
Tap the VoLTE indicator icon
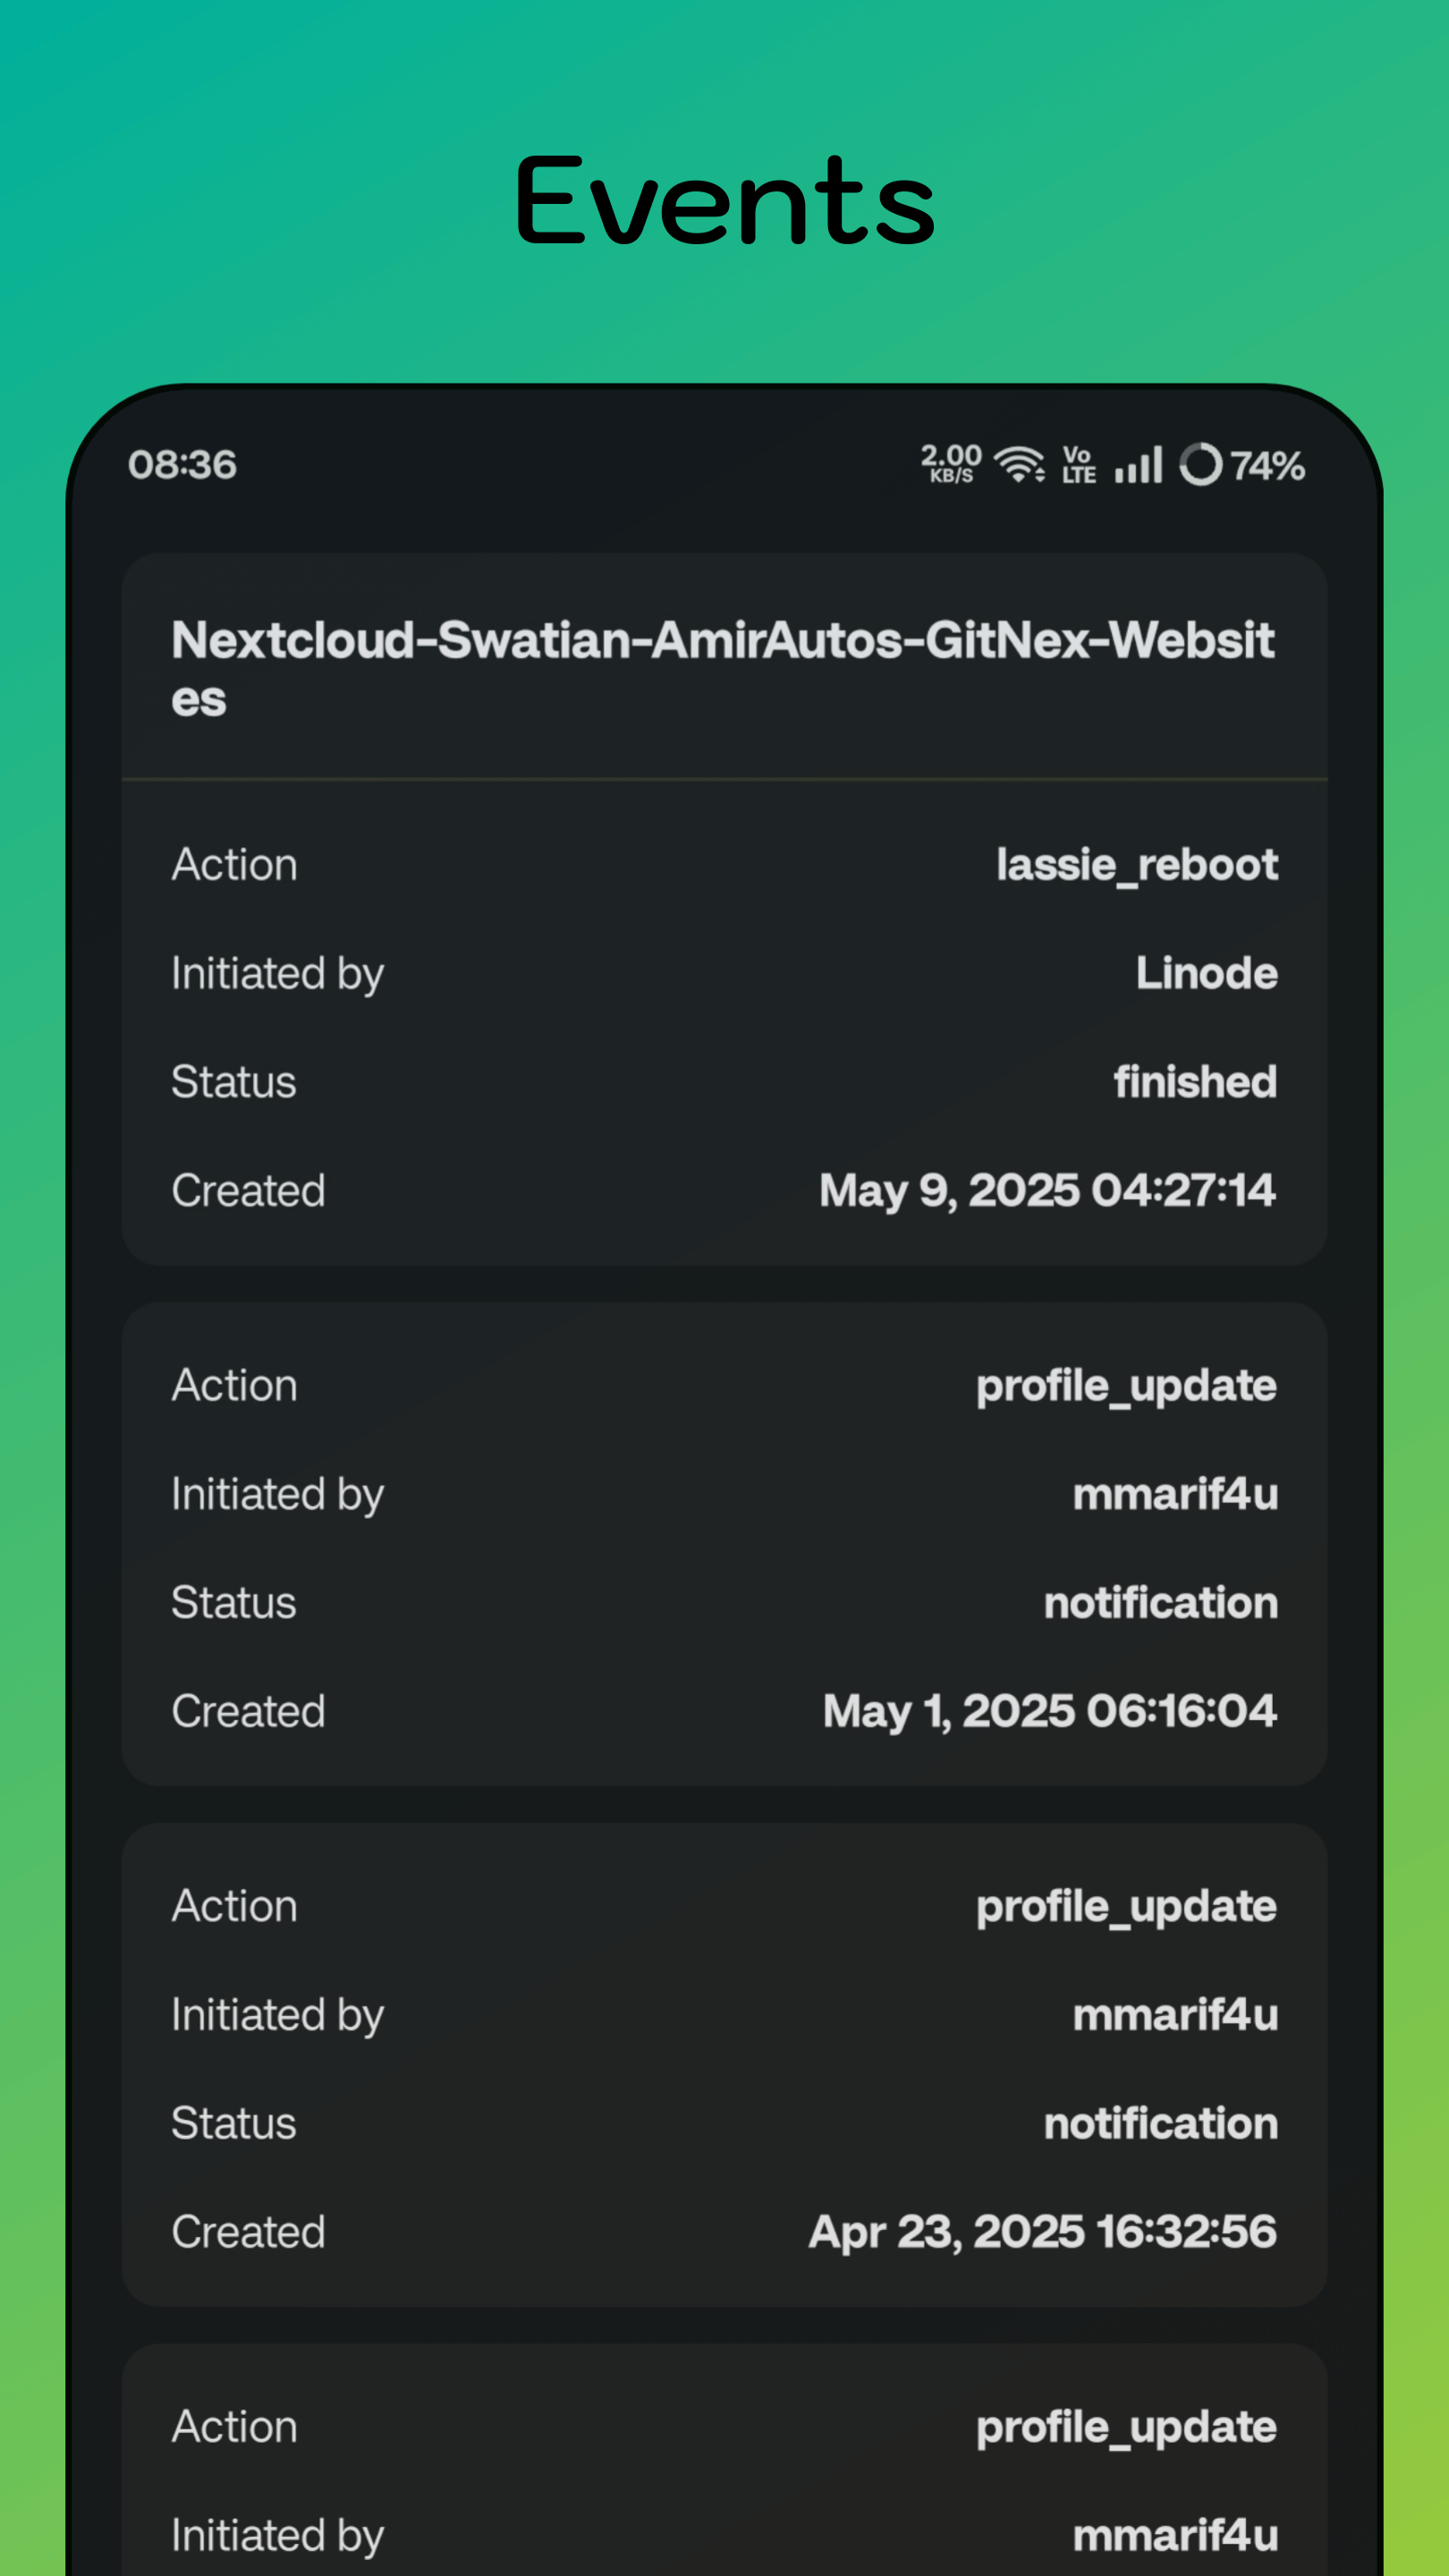[1078, 465]
